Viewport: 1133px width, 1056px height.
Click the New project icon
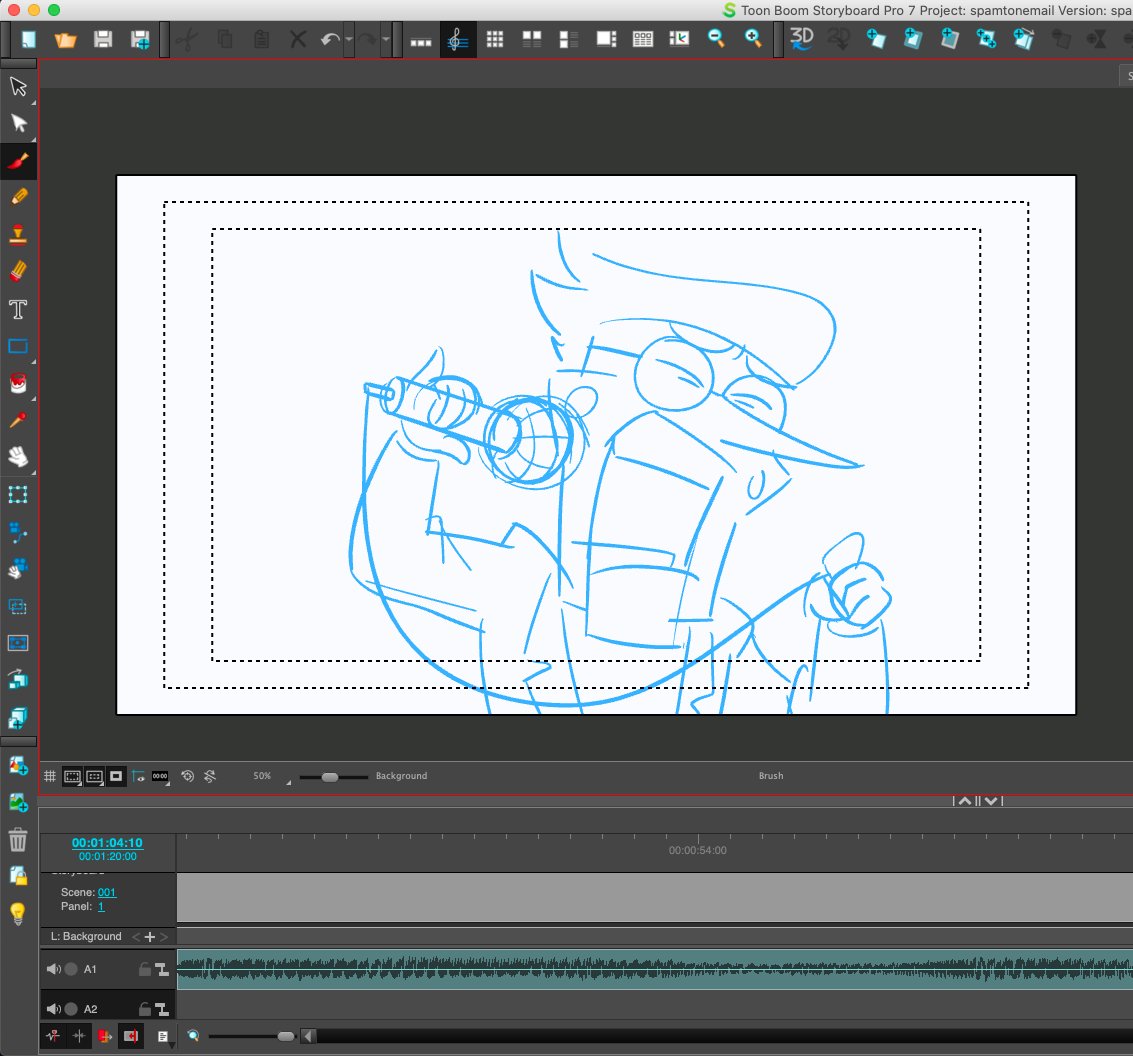pyautogui.click(x=29, y=39)
